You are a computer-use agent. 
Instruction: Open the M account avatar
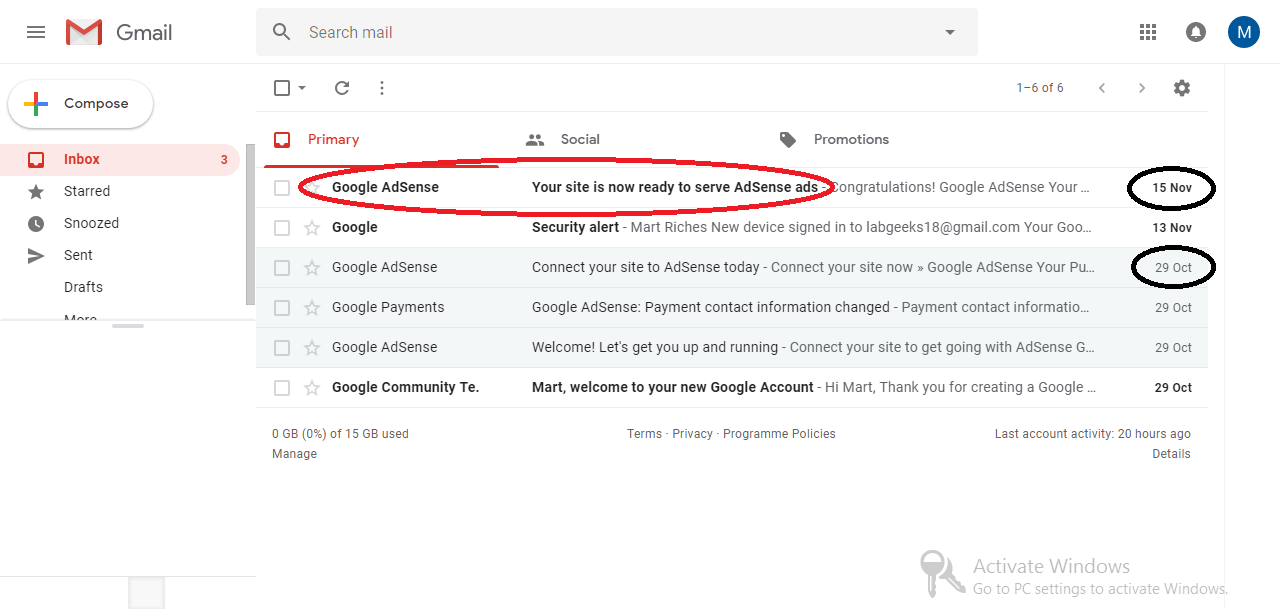[1244, 32]
